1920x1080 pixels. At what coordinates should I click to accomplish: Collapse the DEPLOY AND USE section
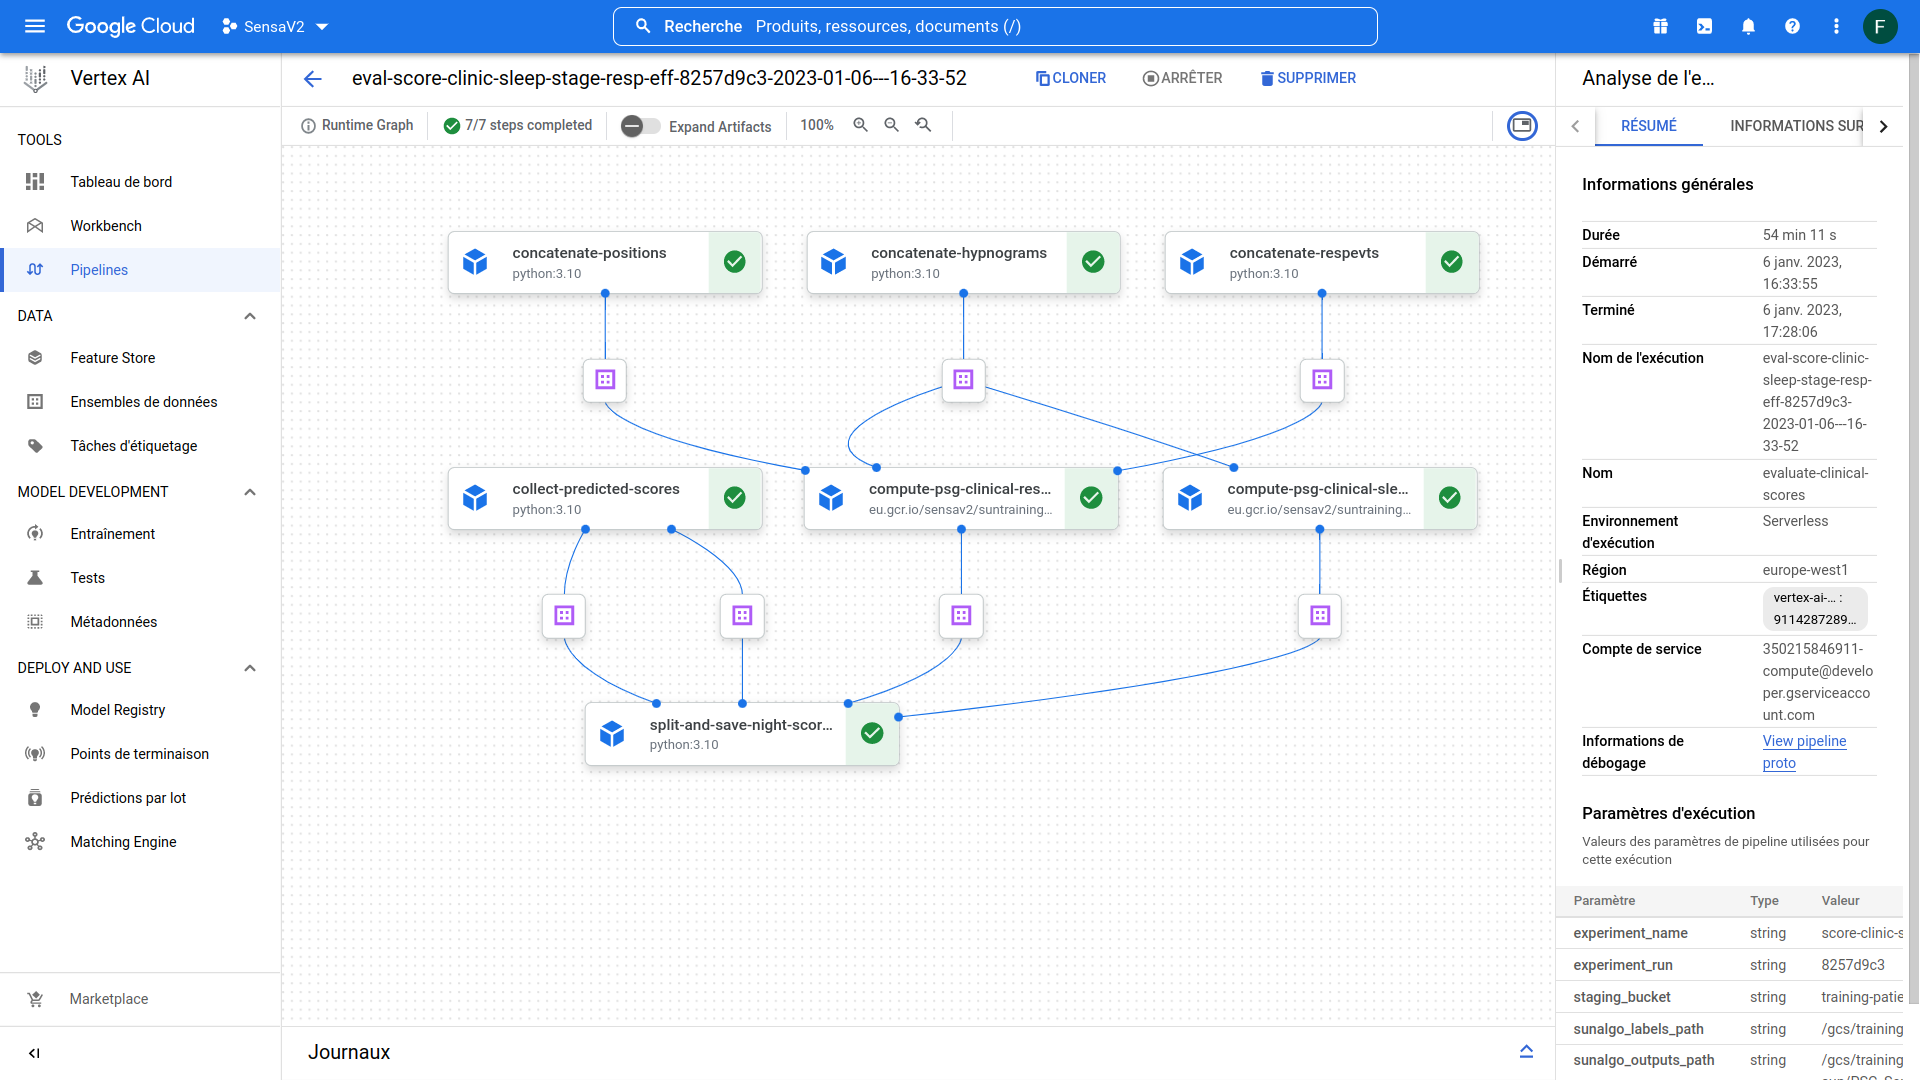(250, 668)
